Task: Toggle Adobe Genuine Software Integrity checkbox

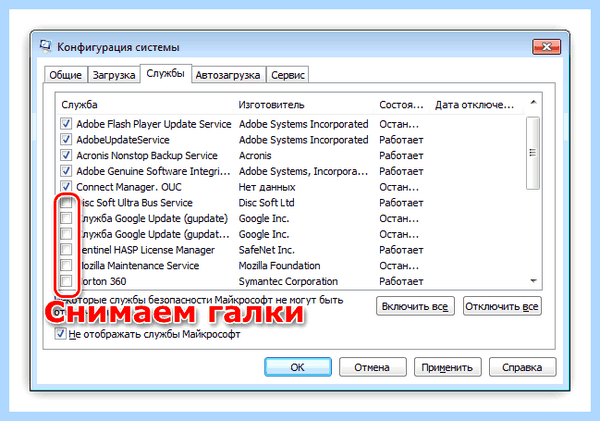Action: (66, 171)
